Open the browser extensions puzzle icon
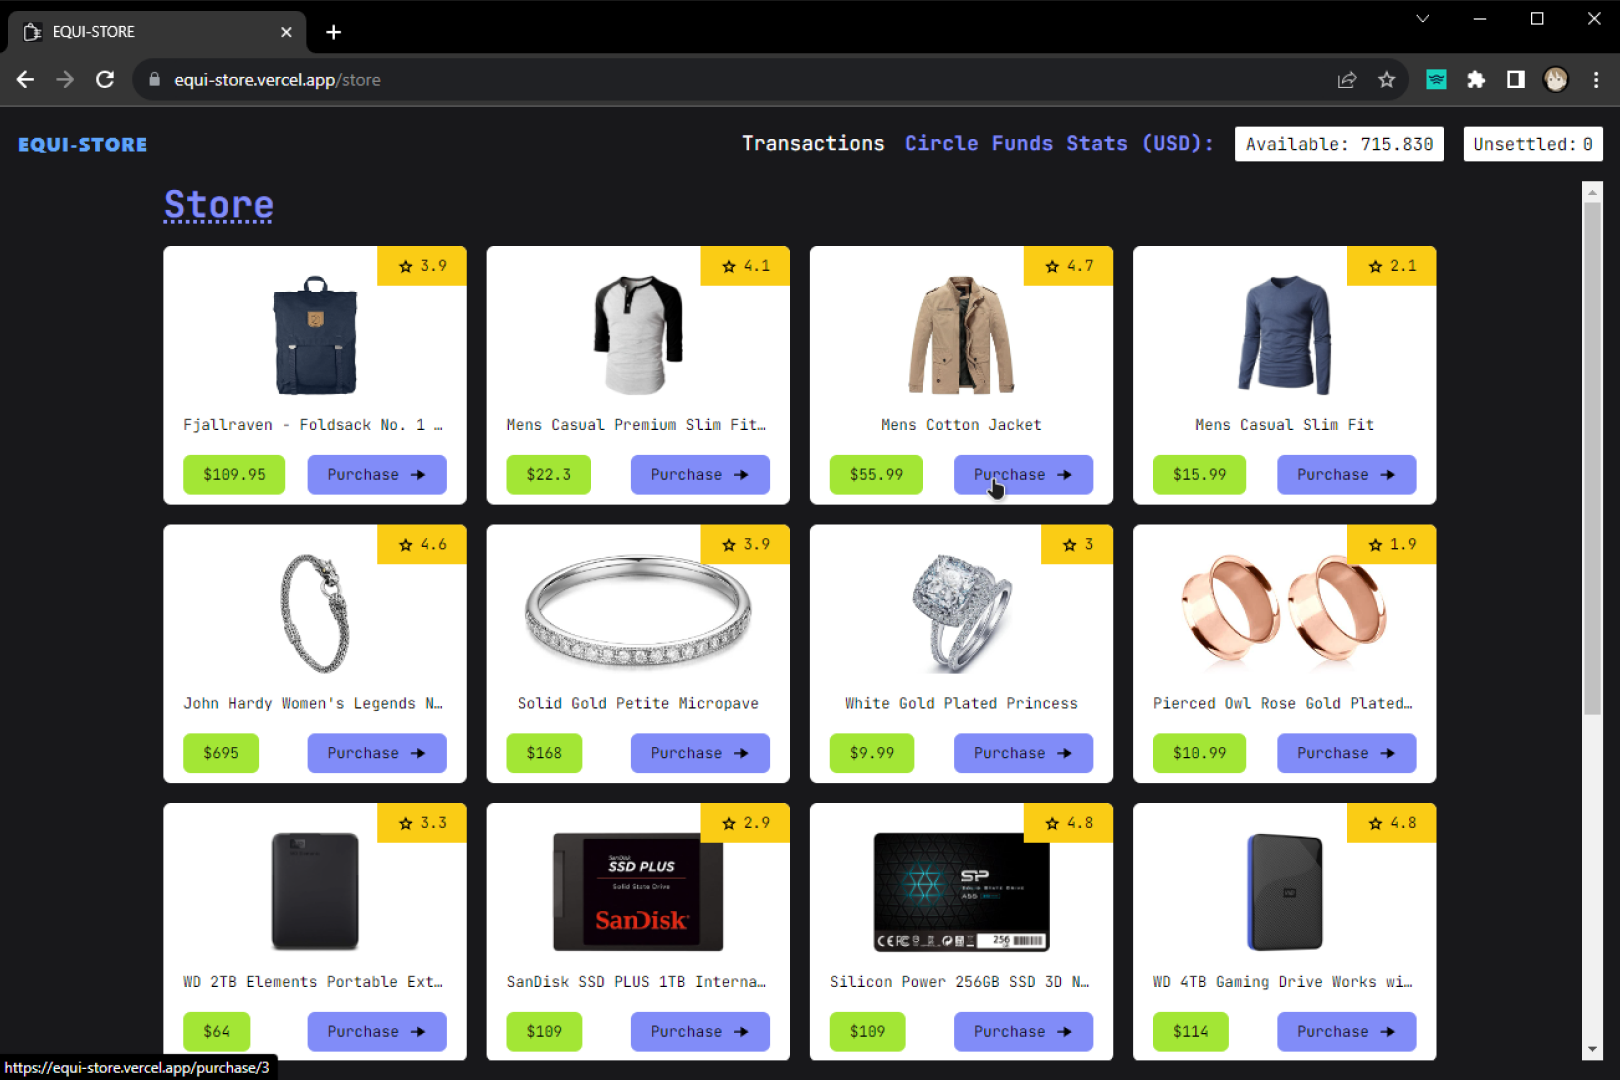This screenshot has height=1080, width=1620. coord(1476,80)
